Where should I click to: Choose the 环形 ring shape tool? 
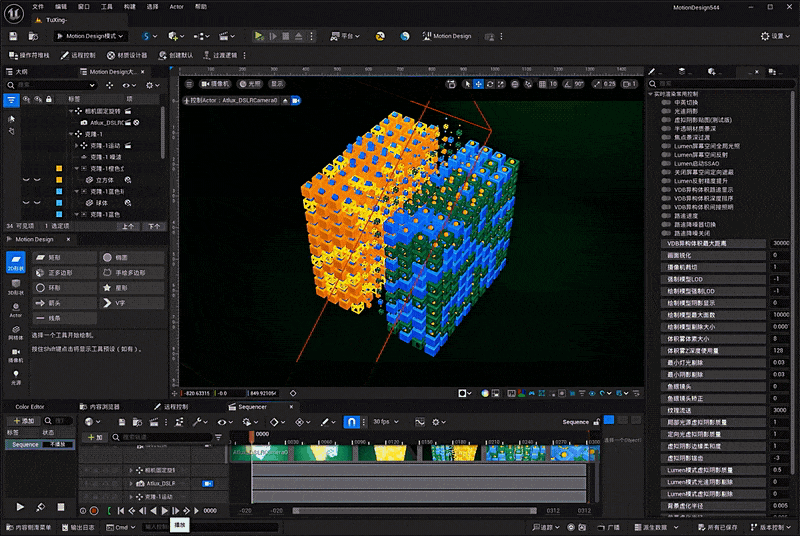pos(65,288)
